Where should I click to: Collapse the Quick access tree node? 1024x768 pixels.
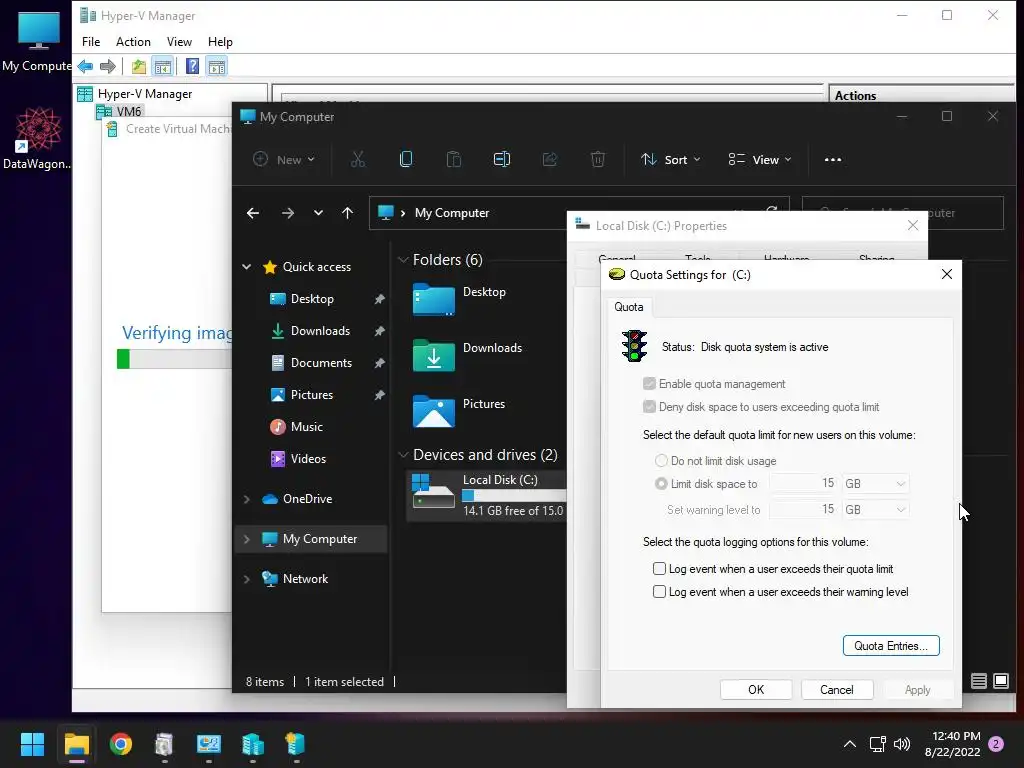(x=247, y=266)
